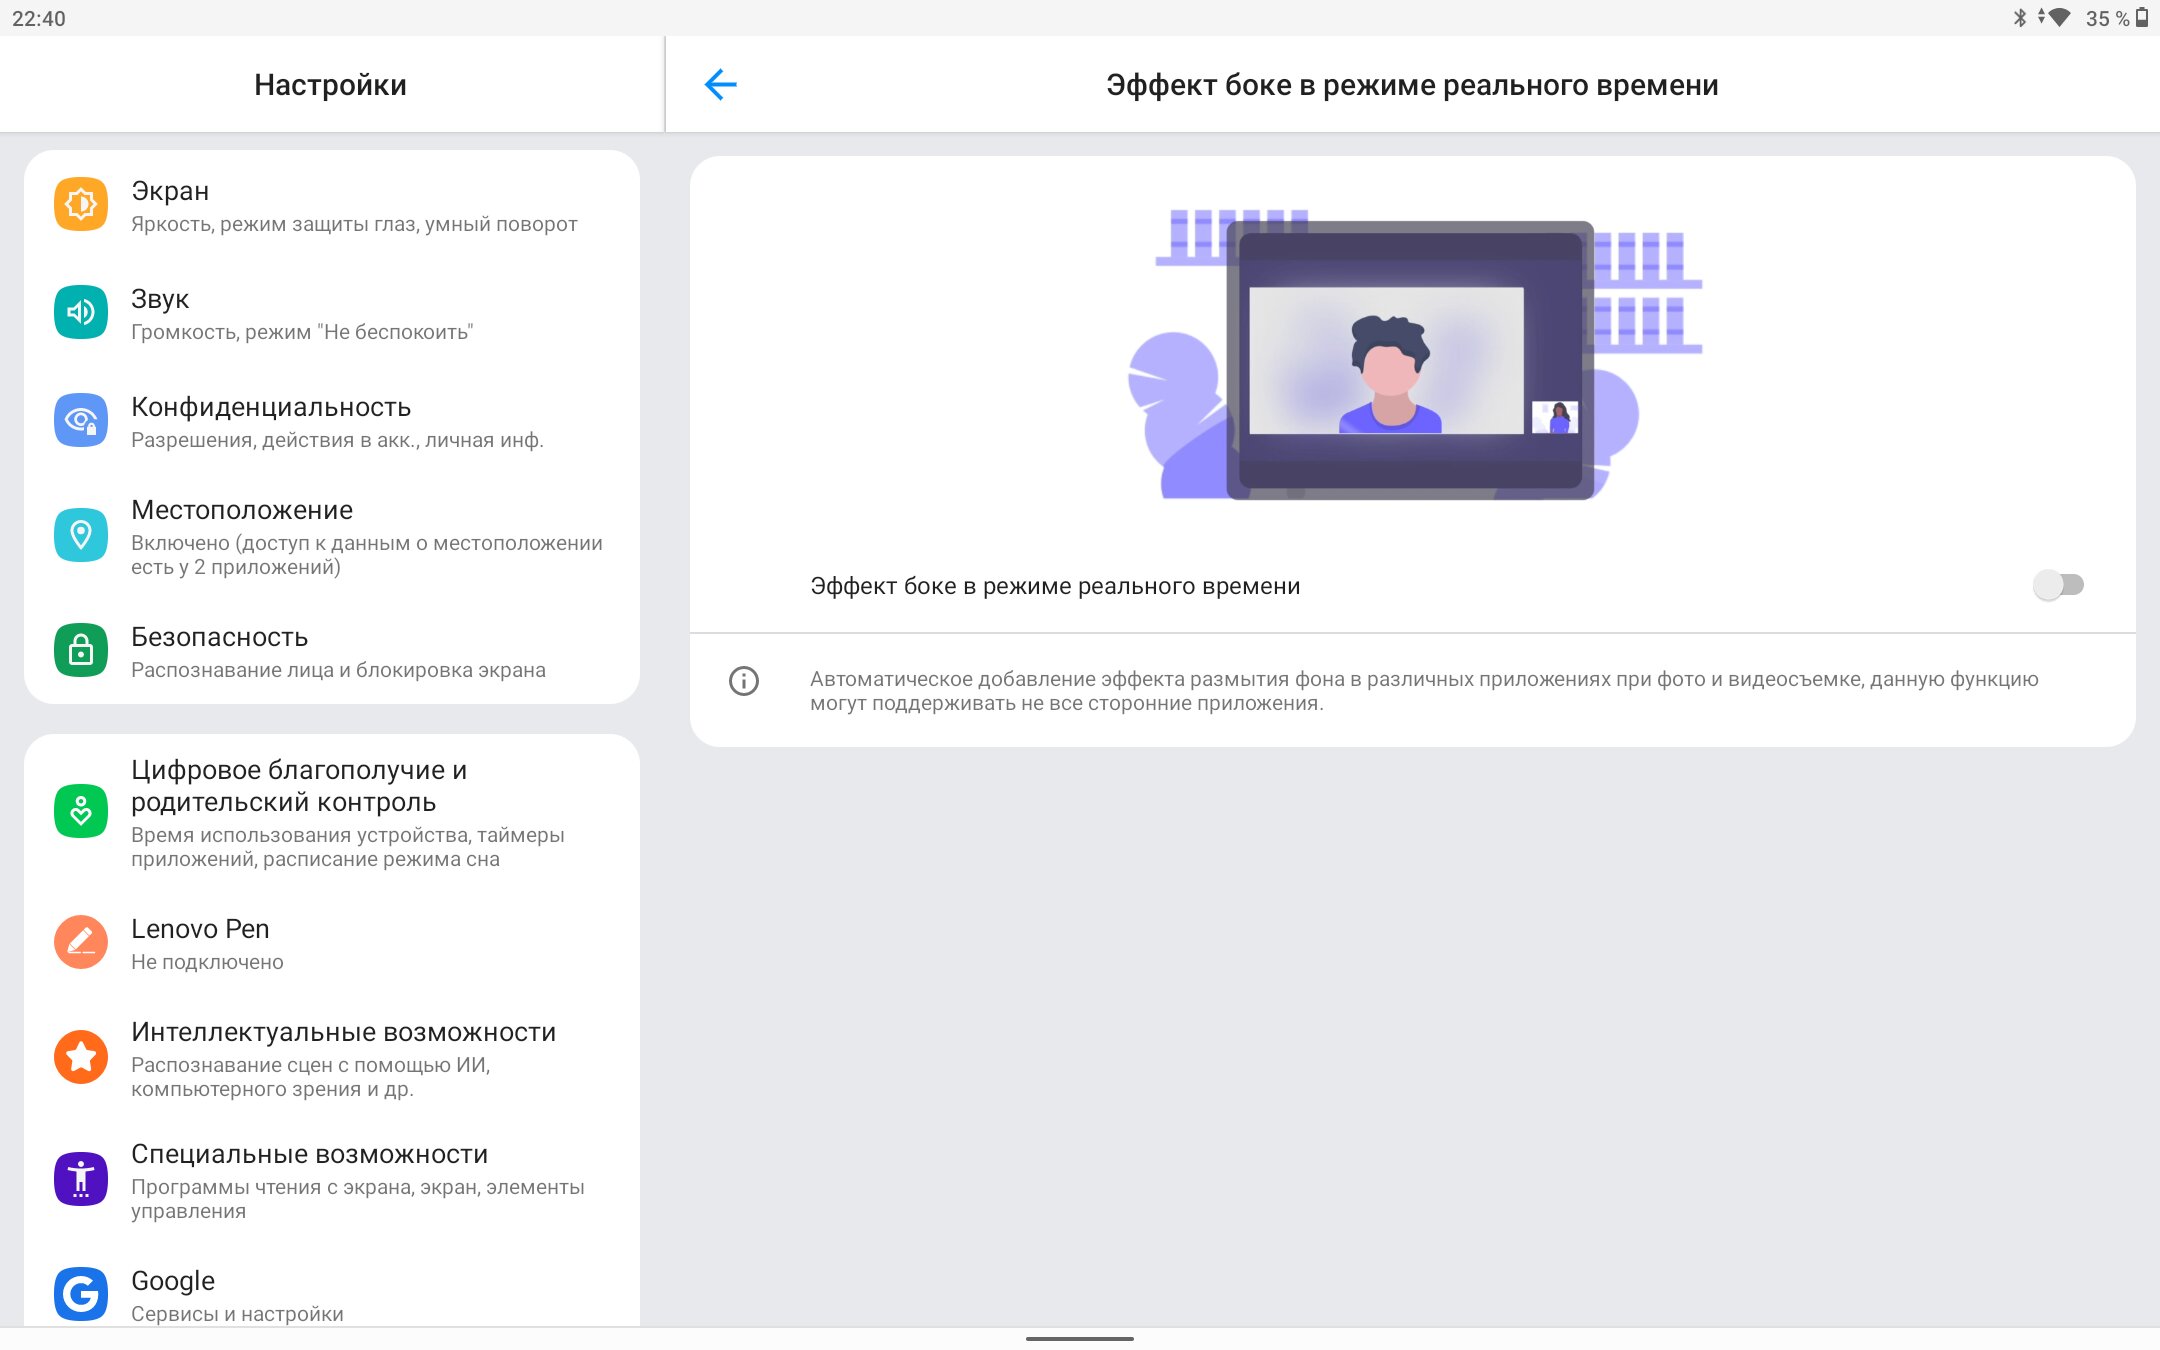Tap the Privacy eye icon
Viewport: 2160px width, 1350px height.
(81, 420)
